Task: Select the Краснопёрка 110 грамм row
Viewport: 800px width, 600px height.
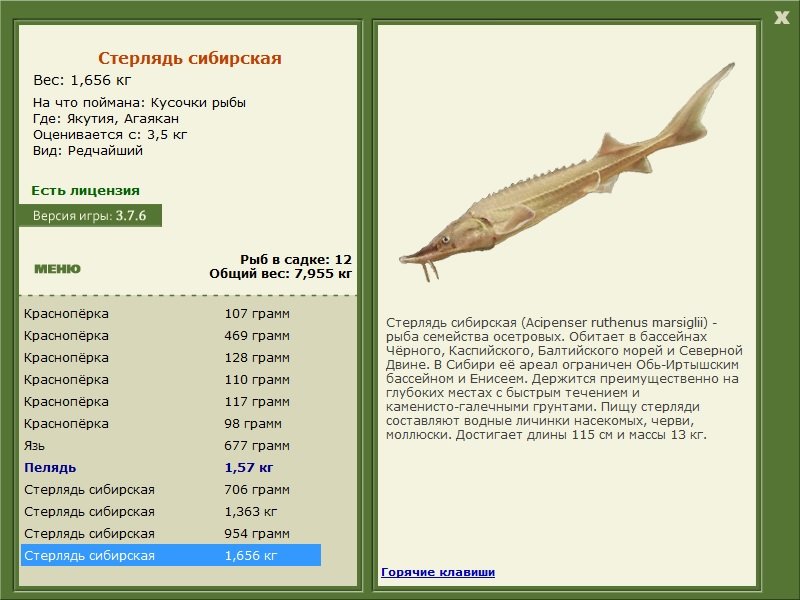Action: pyautogui.click(x=171, y=379)
